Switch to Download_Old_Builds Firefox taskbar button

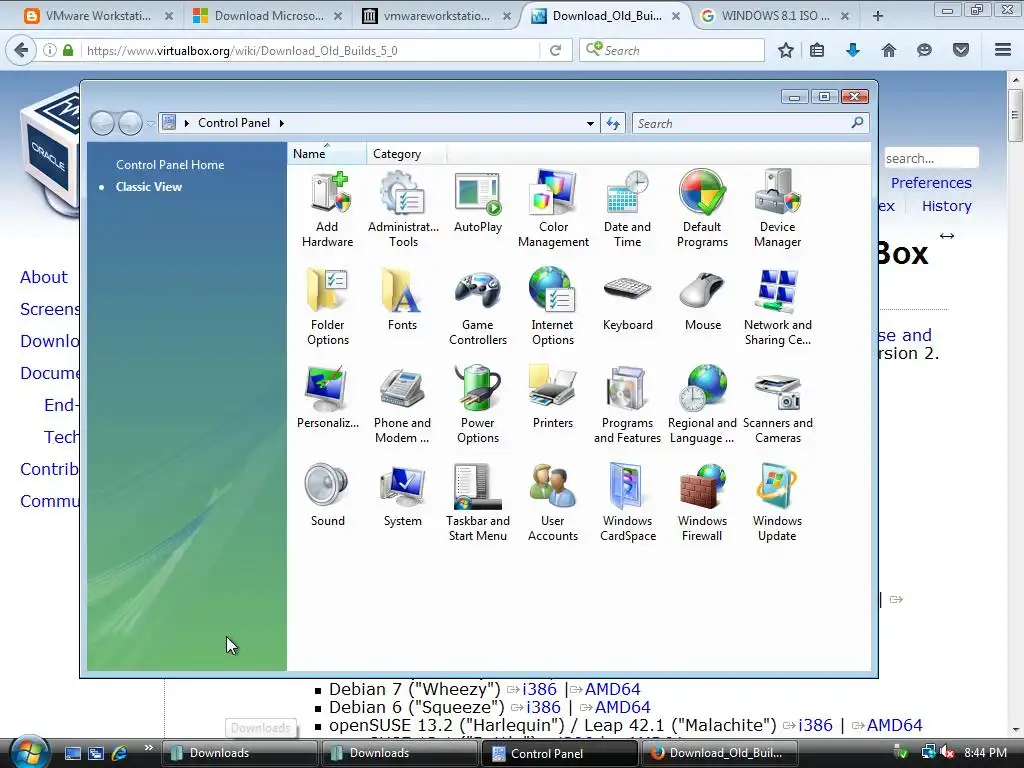pos(722,753)
